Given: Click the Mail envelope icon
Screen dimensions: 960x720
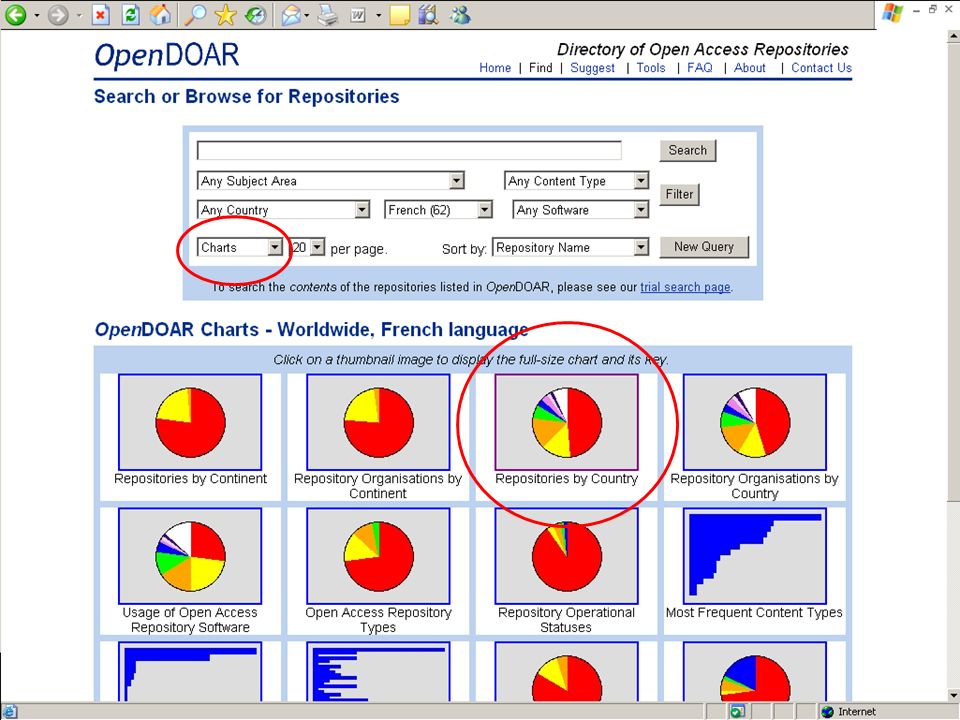Looking at the screenshot, I should coord(291,15).
